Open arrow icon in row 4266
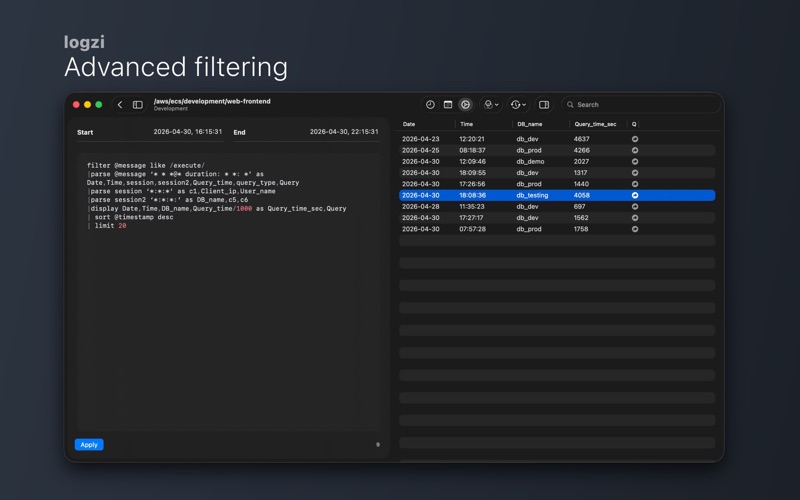800x500 pixels. 635,151
